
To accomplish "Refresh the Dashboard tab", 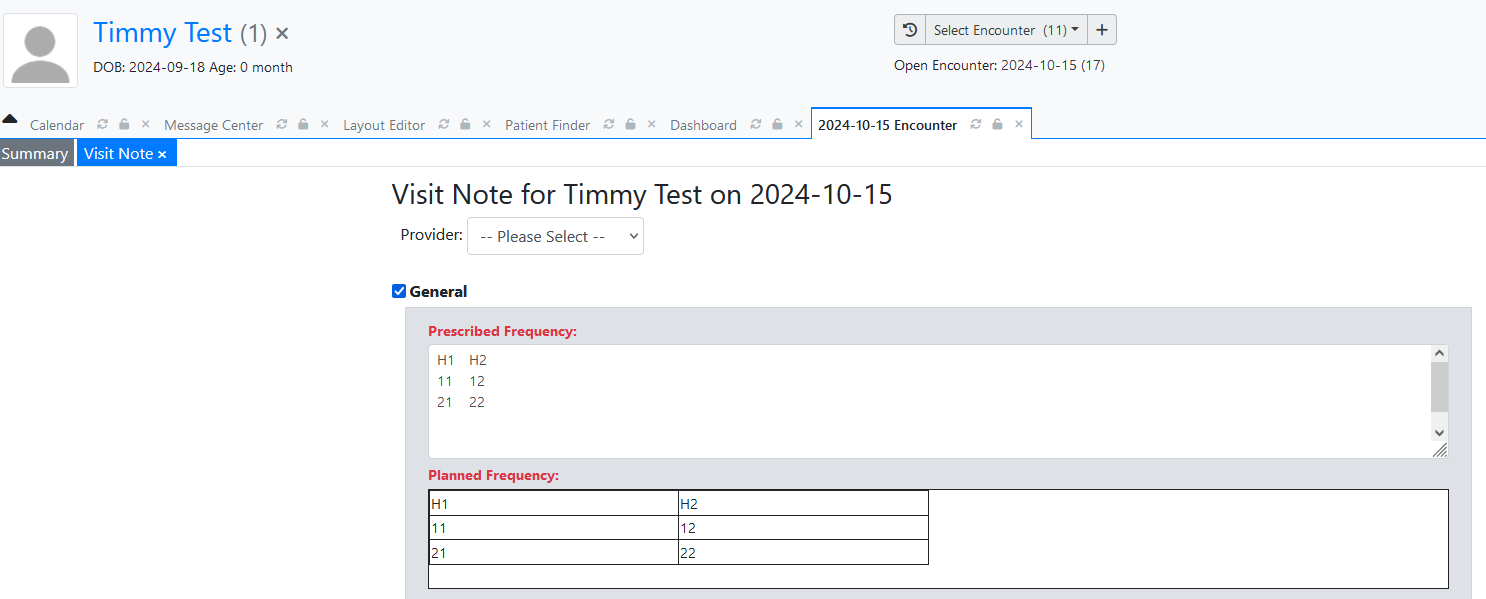I will click(756, 124).
